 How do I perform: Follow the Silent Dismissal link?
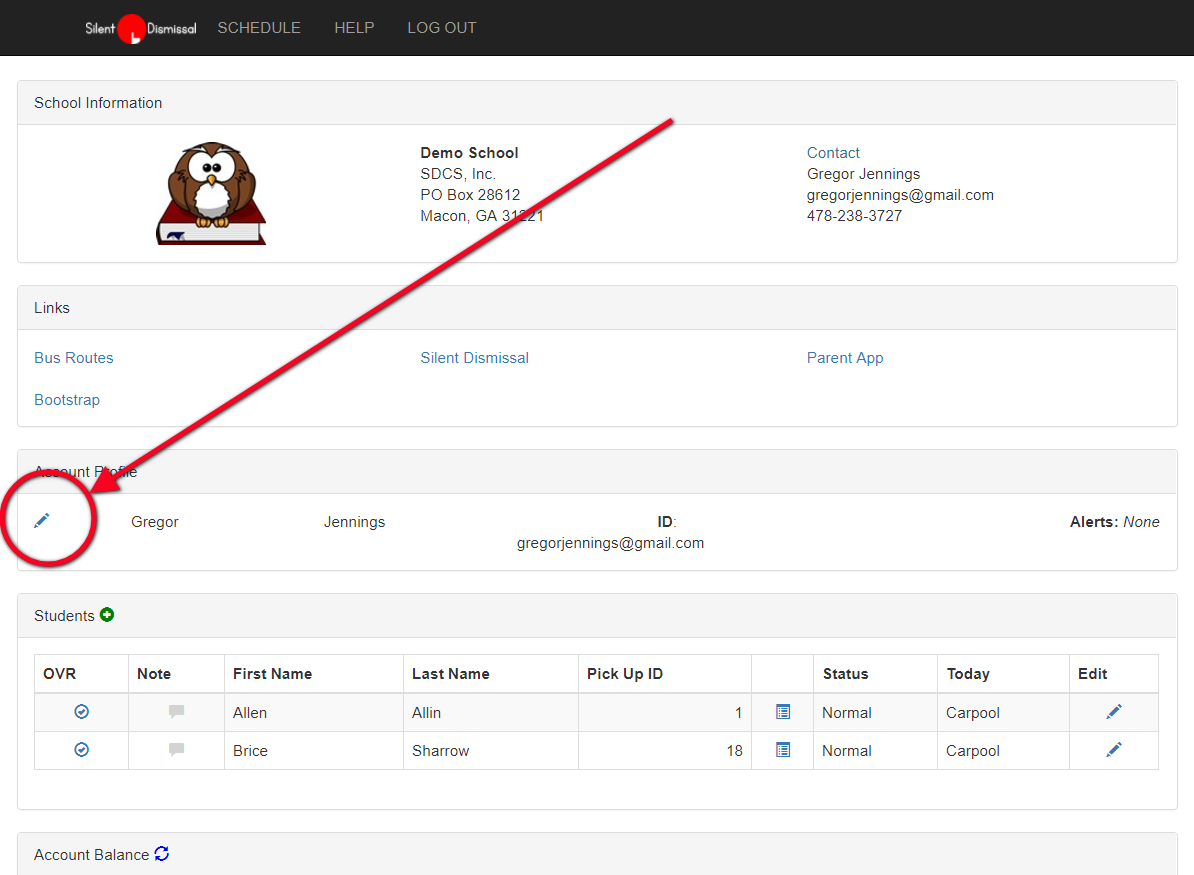[474, 358]
